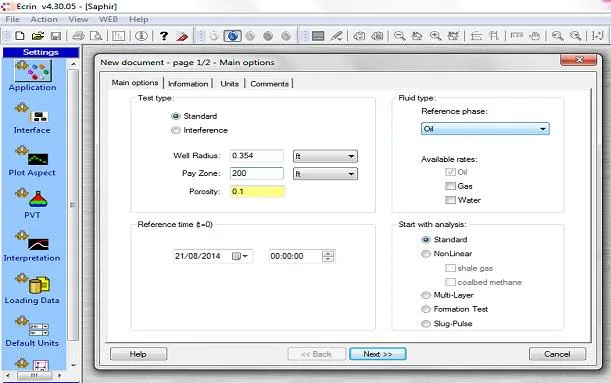Click the Save diskette icon
Viewport: 611px width, 383px height.
pyautogui.click(x=56, y=36)
